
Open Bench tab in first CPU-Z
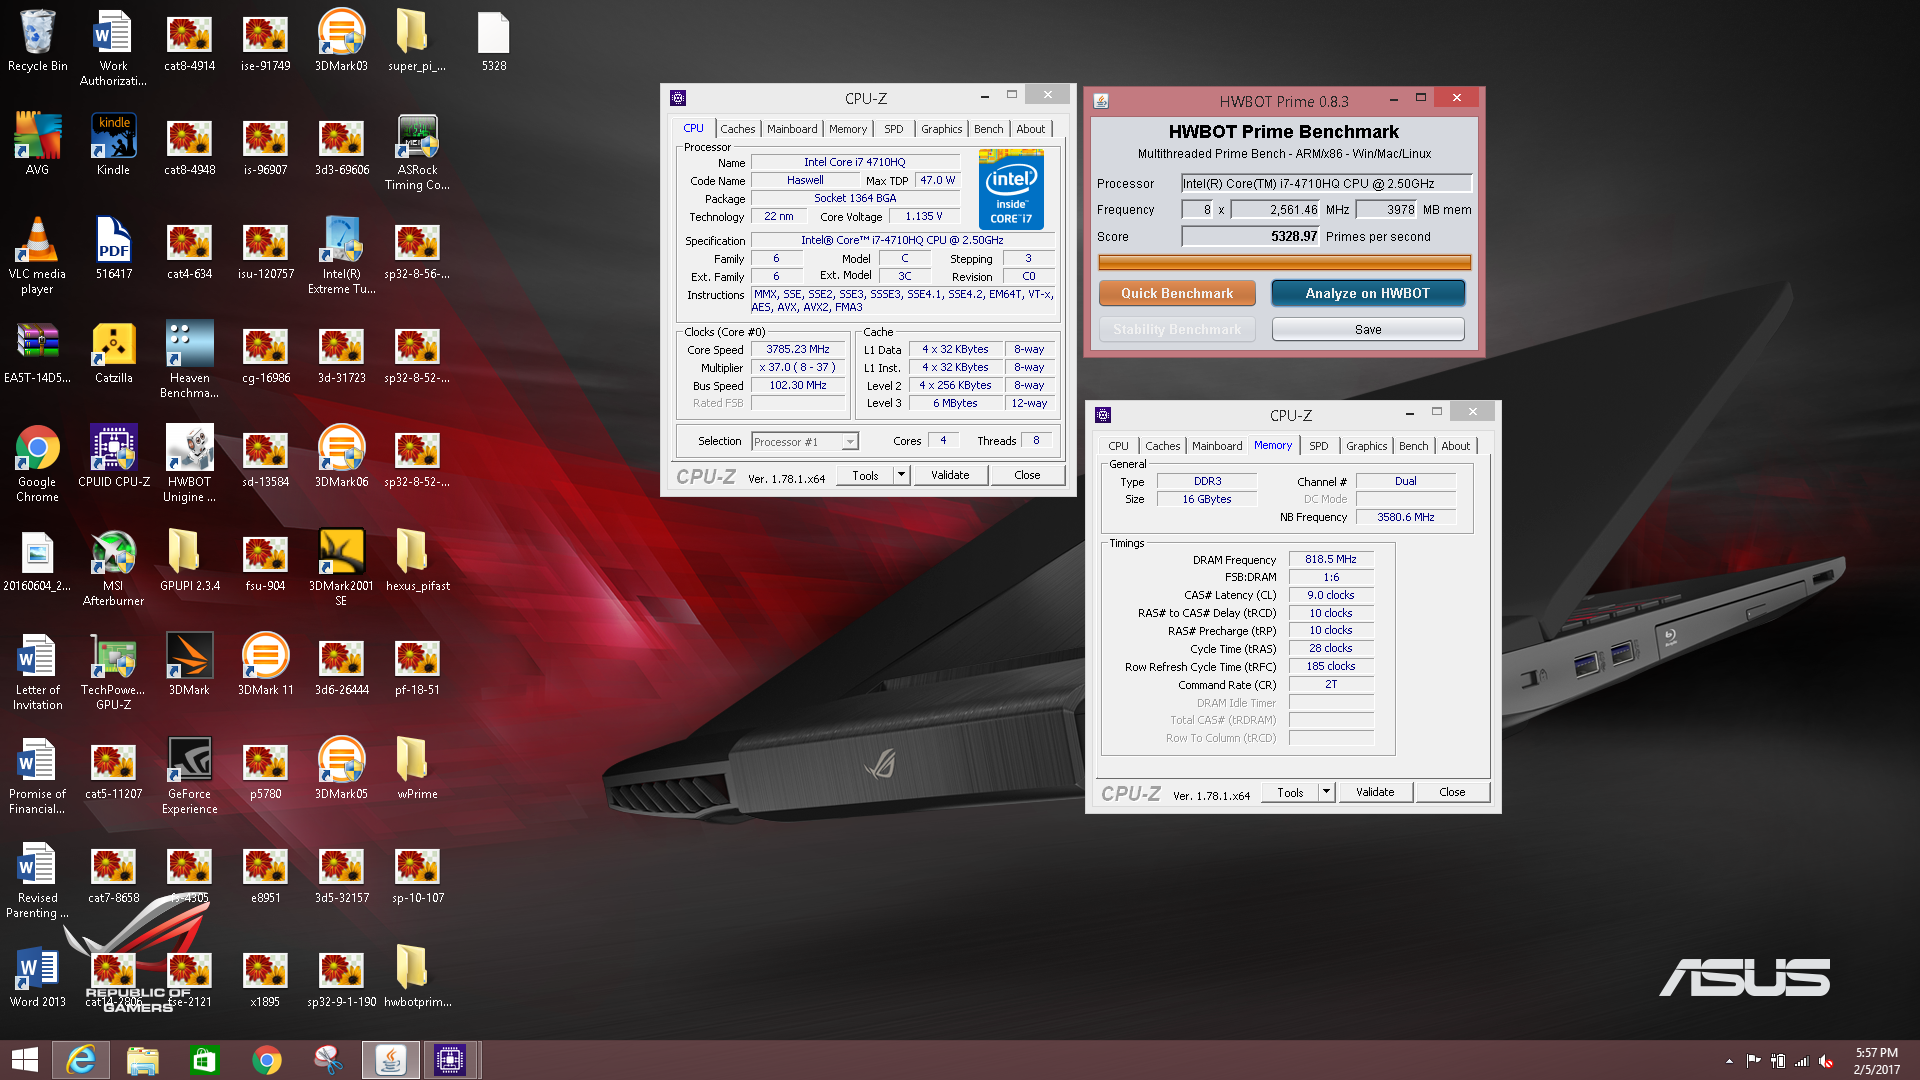point(988,129)
